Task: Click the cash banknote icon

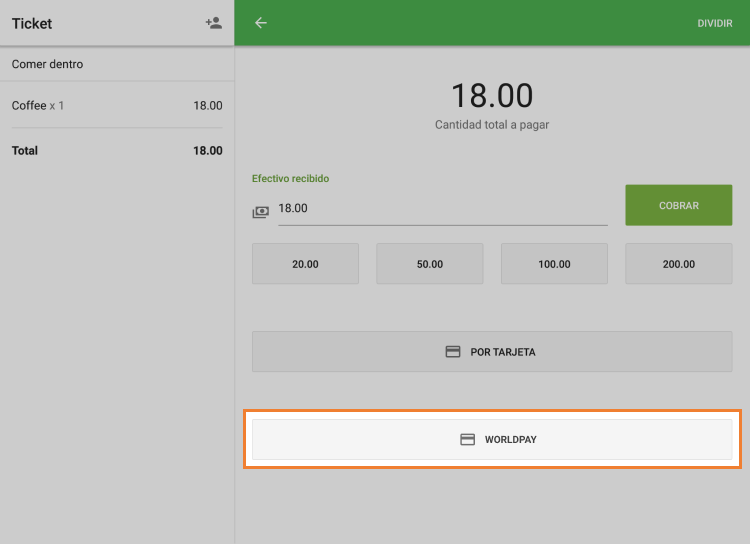Action: [261, 211]
